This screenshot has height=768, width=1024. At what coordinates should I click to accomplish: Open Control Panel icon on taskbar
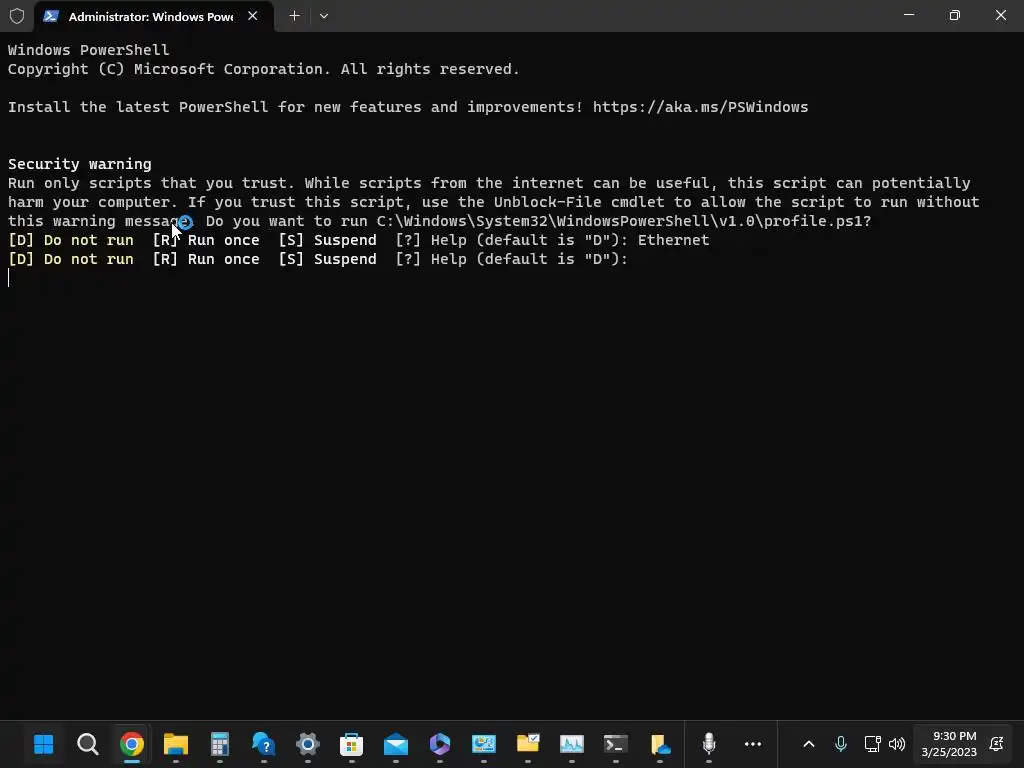[484, 744]
